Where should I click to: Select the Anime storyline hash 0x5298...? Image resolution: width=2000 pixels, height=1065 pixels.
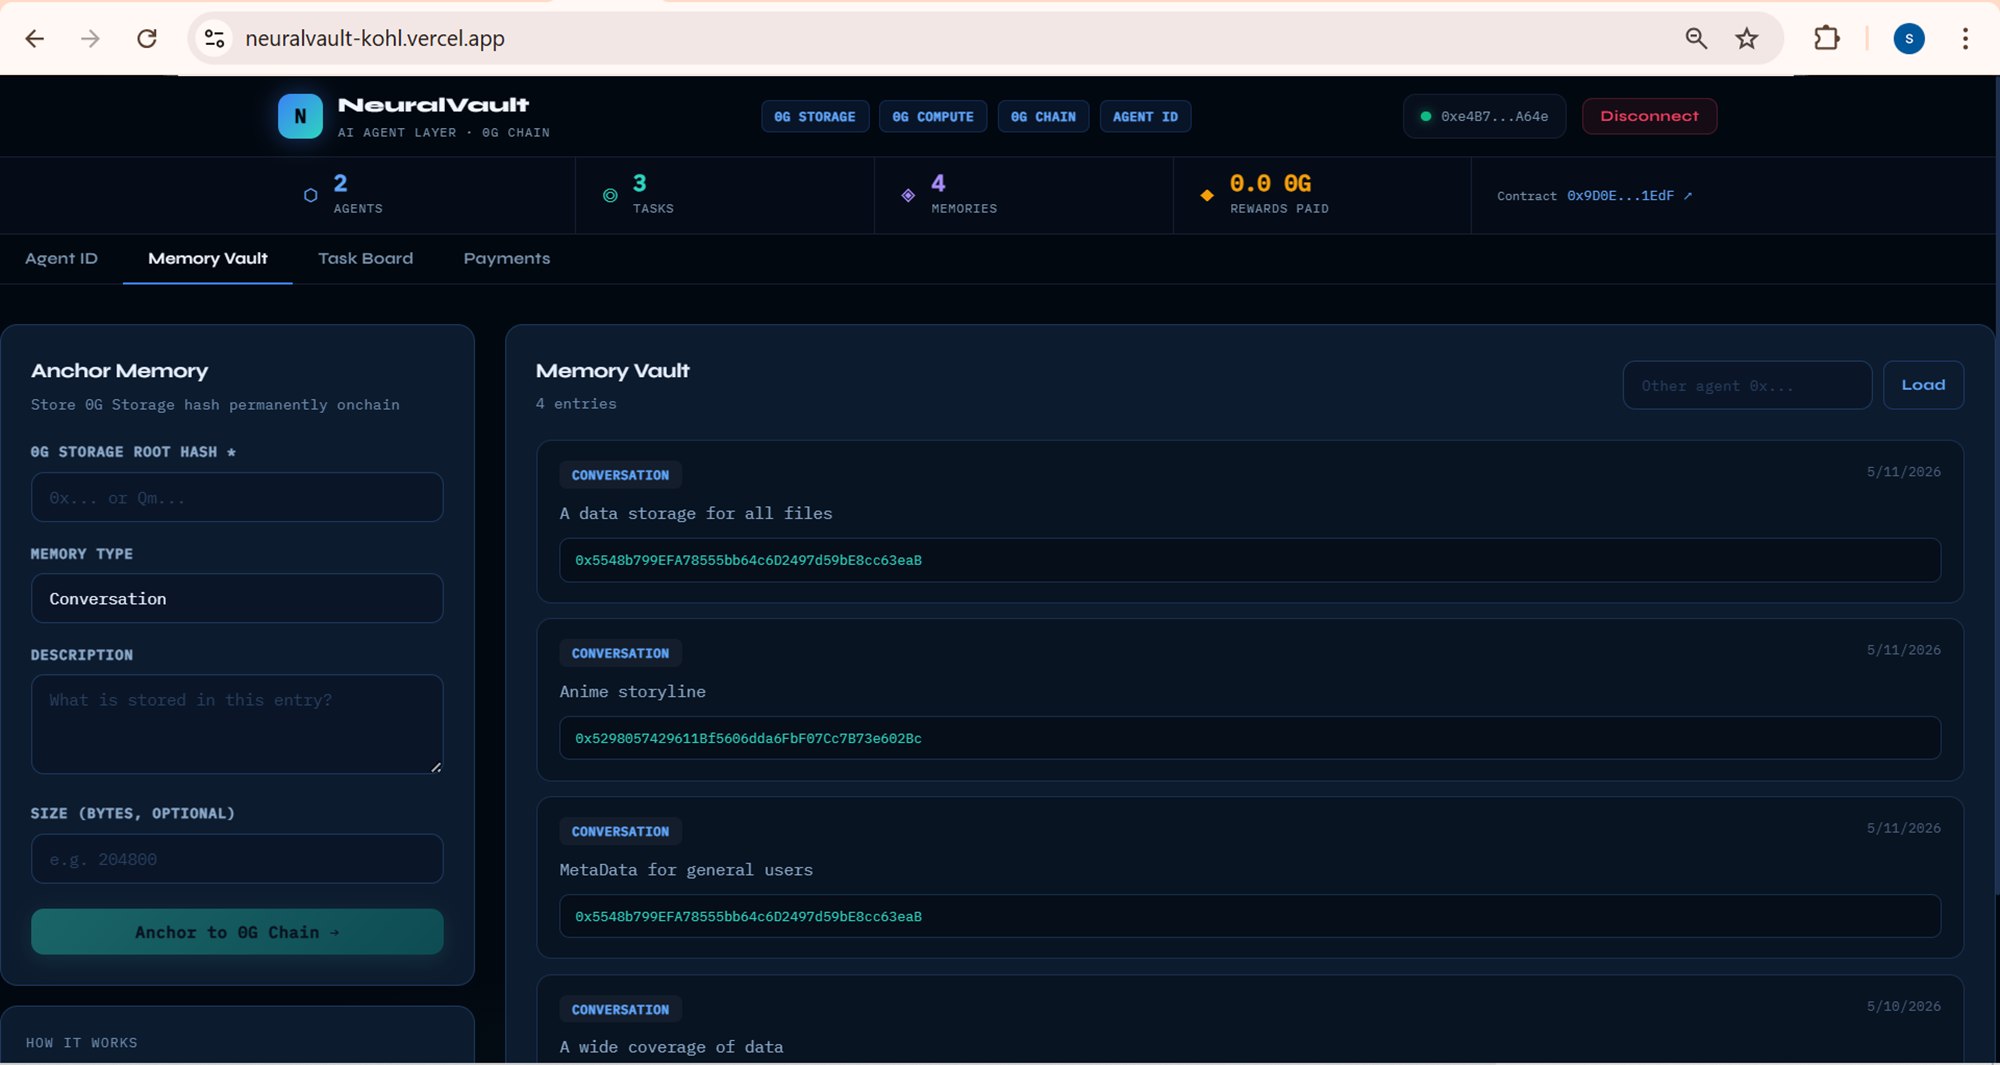pyautogui.click(x=1250, y=738)
